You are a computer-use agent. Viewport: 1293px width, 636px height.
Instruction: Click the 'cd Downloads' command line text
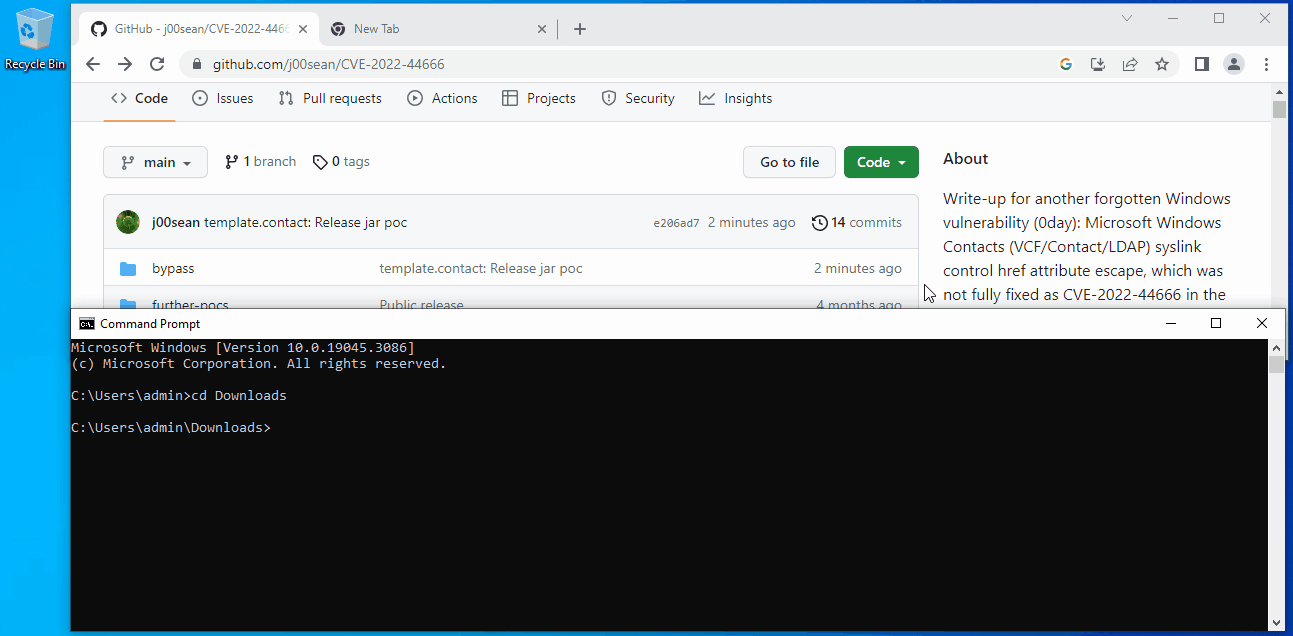(x=239, y=395)
